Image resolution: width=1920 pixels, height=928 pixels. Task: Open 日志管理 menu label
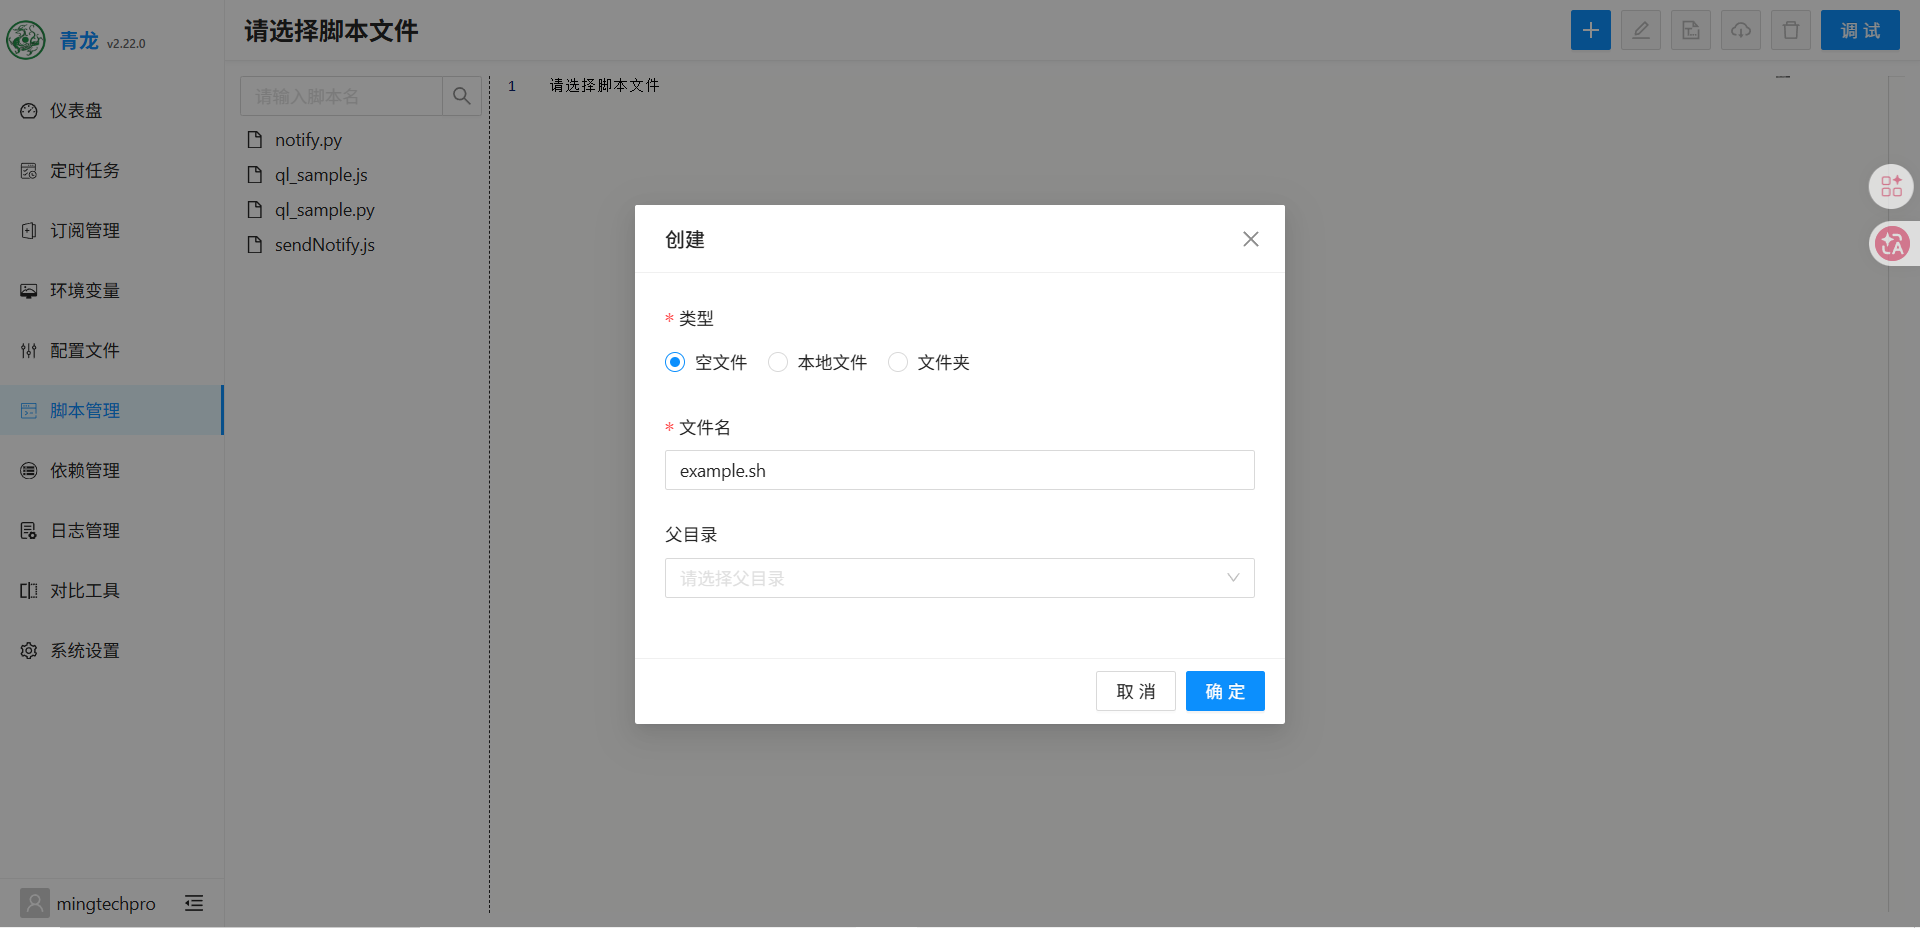85,531
